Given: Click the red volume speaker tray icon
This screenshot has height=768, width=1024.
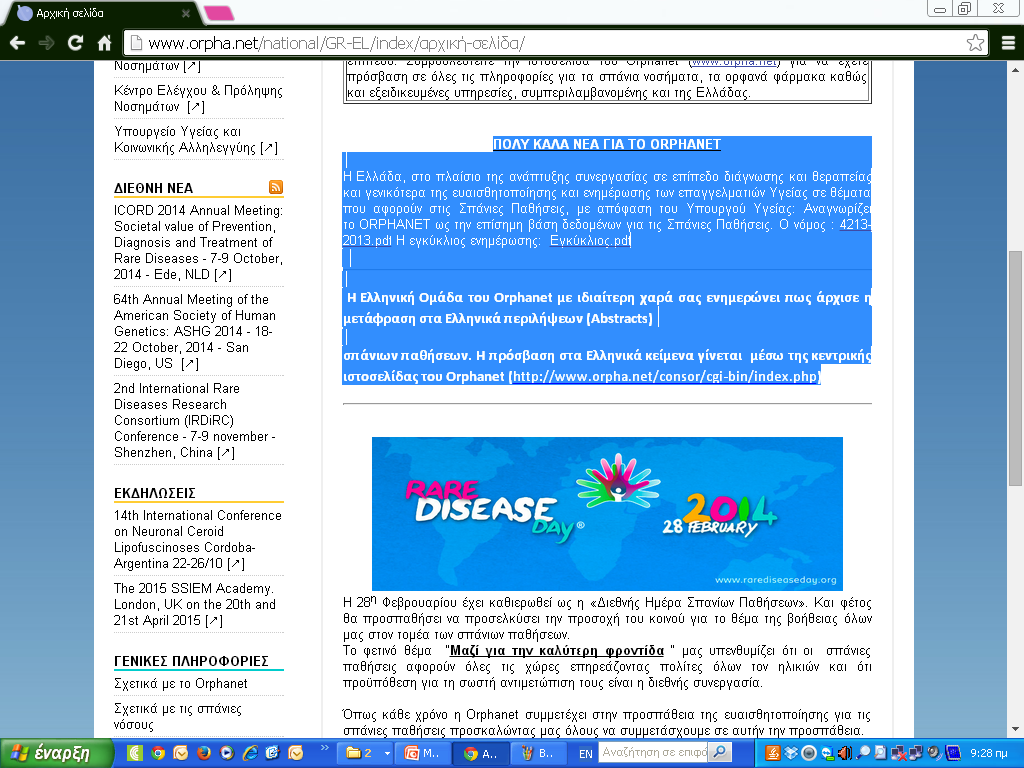Looking at the screenshot, I should pos(844,753).
